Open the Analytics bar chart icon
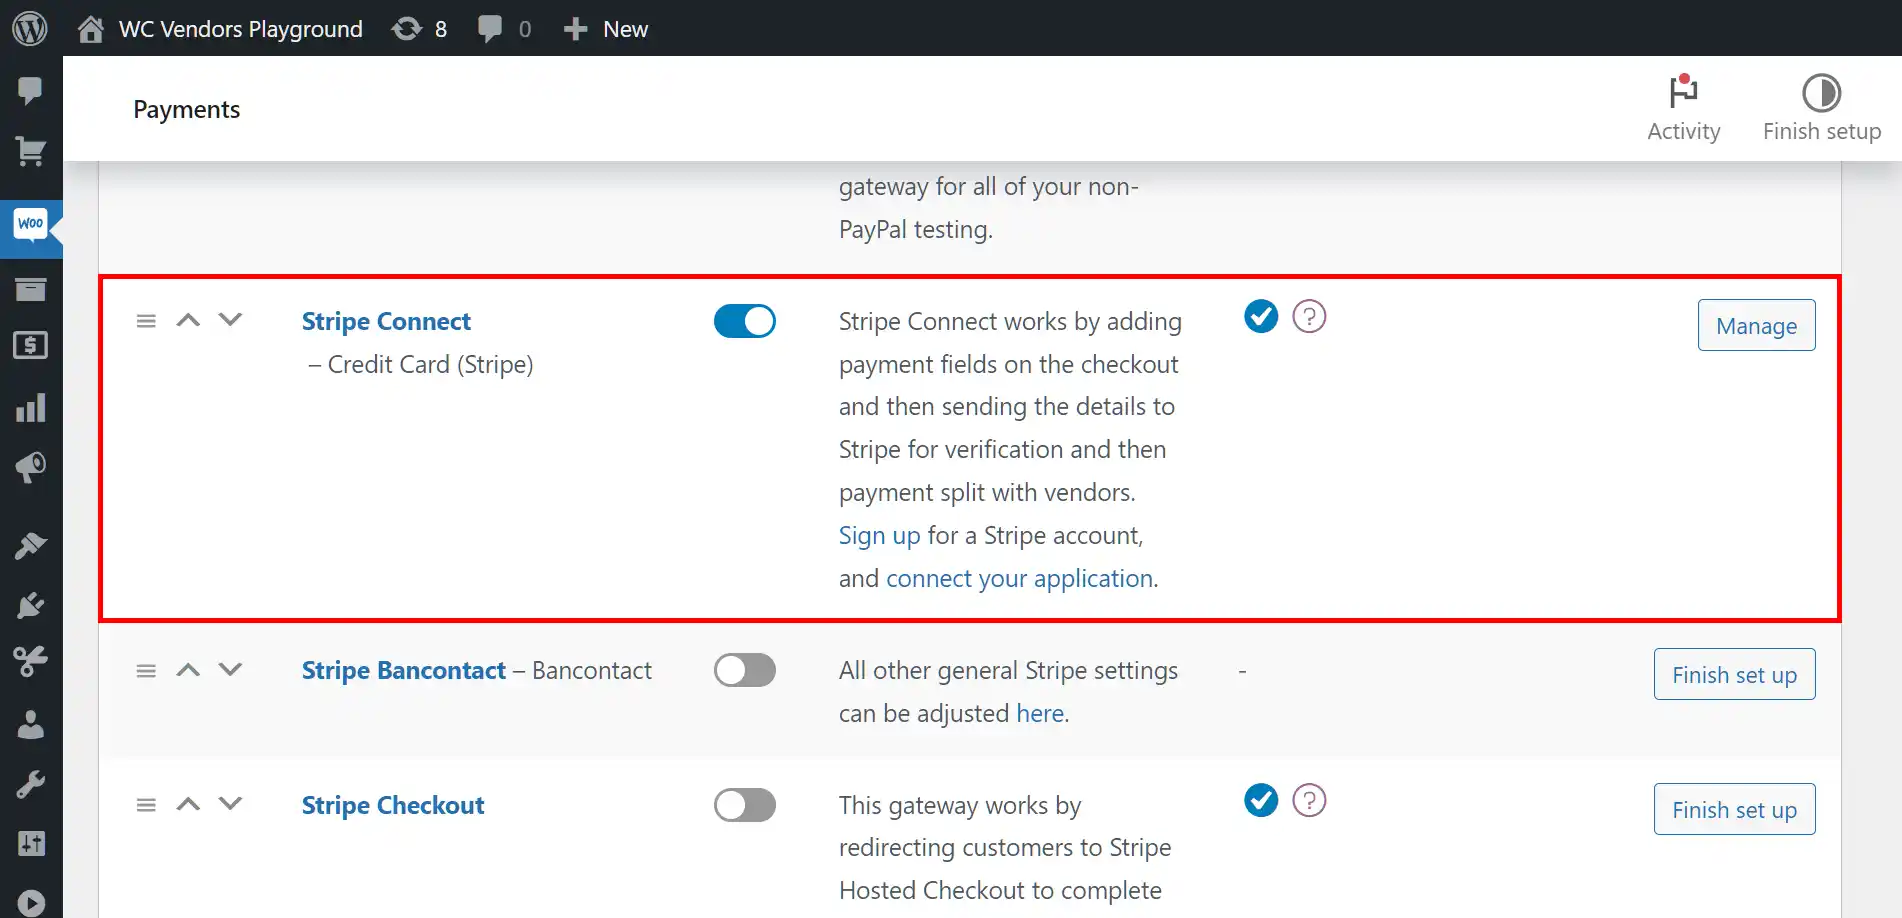 coord(31,408)
